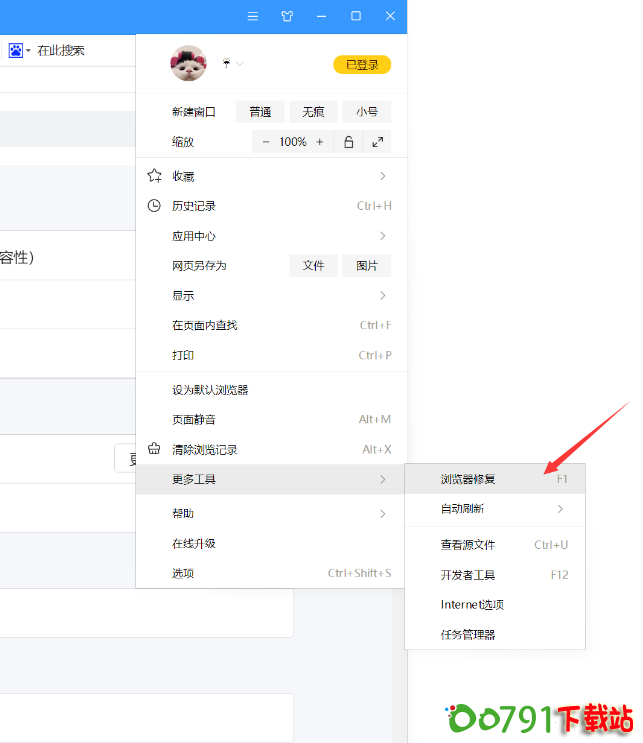
Task: Open 自动刷新 auto refresh submenu item
Action: [495, 509]
